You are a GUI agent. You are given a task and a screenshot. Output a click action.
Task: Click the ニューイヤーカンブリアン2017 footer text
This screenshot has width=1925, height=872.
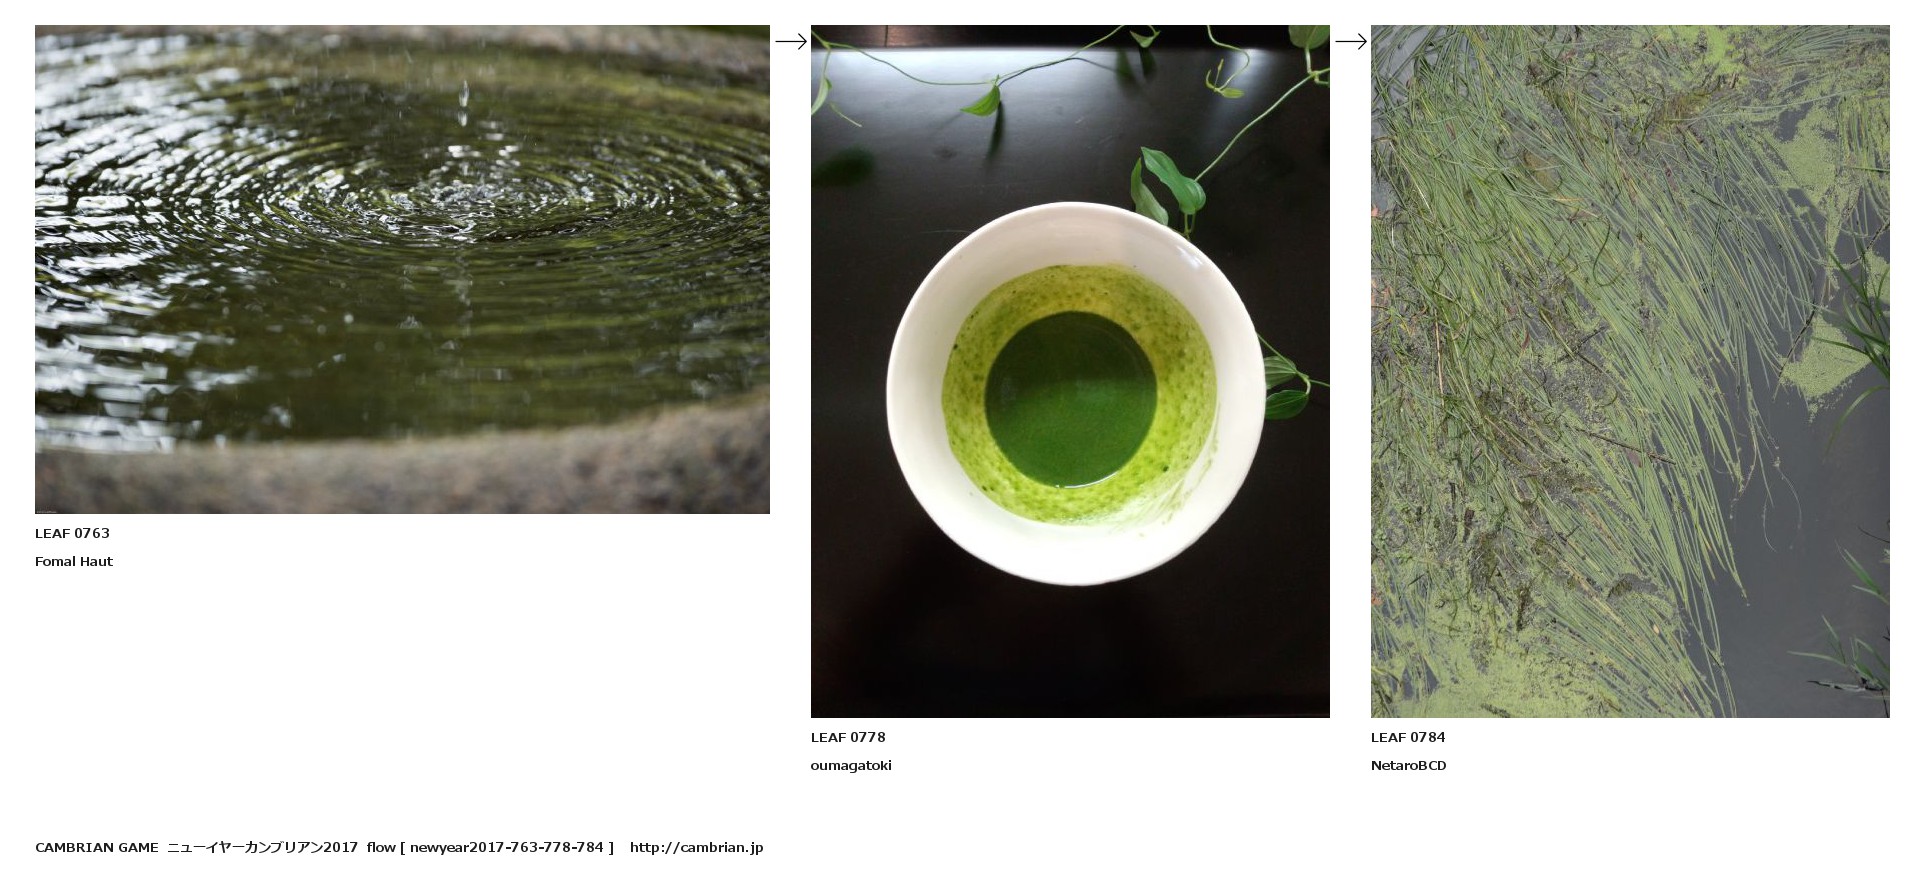point(262,847)
